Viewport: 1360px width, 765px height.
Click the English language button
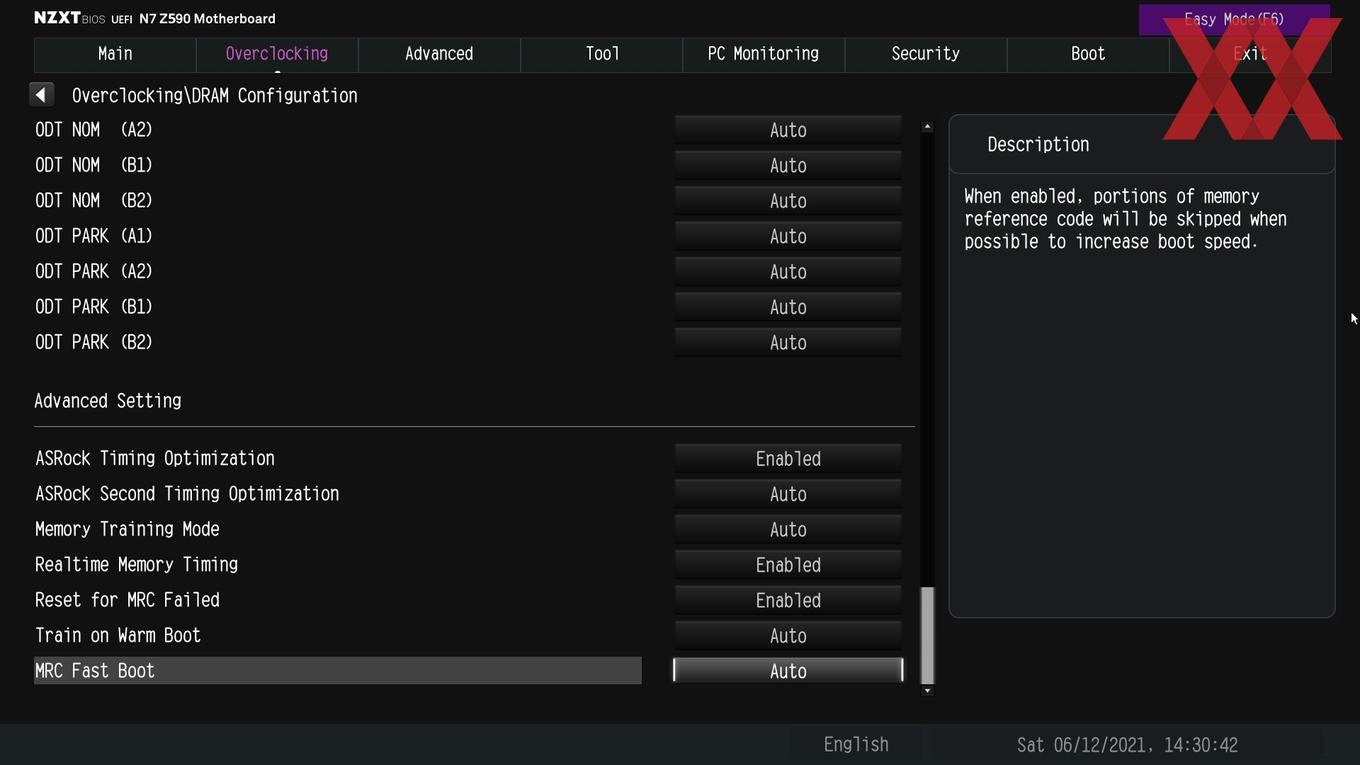pos(856,745)
